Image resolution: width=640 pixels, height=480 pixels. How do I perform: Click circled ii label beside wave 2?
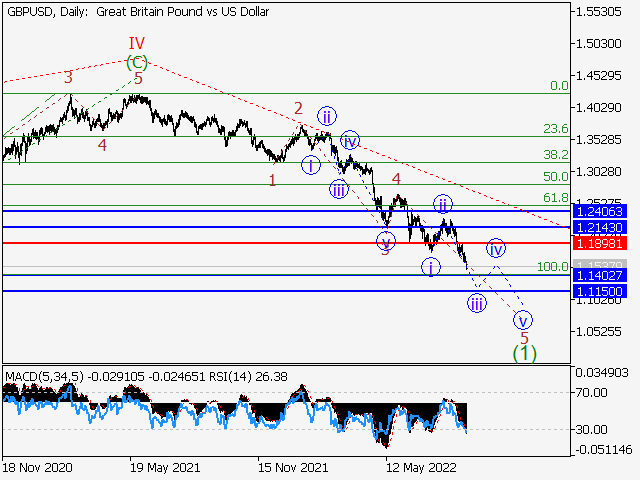point(327,116)
